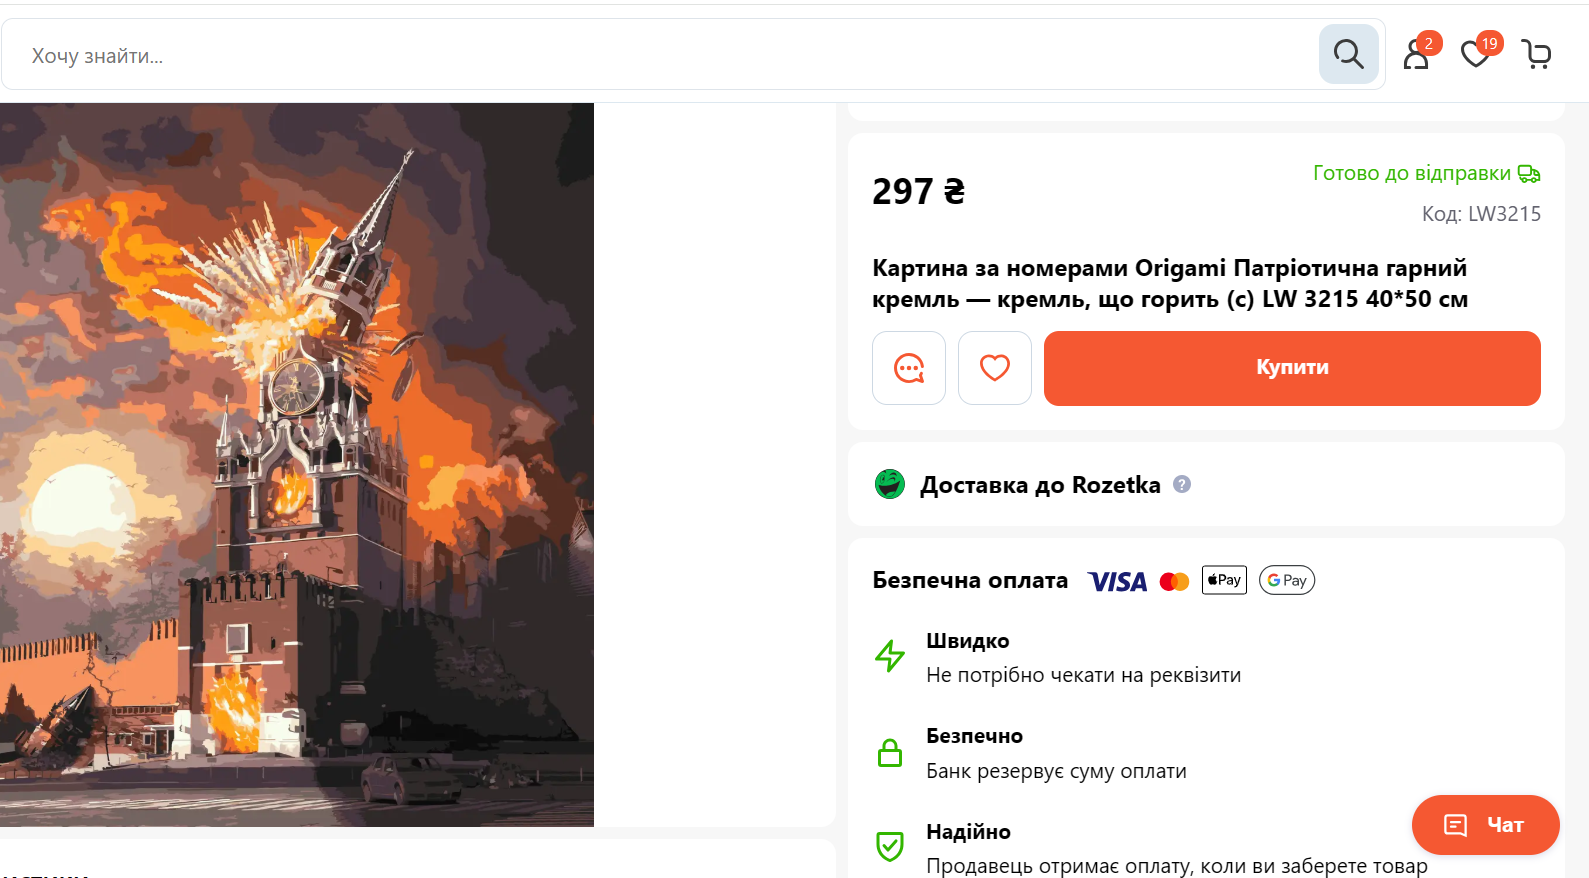Focus the Хочу знайти search field
1589x878 pixels.
point(660,55)
